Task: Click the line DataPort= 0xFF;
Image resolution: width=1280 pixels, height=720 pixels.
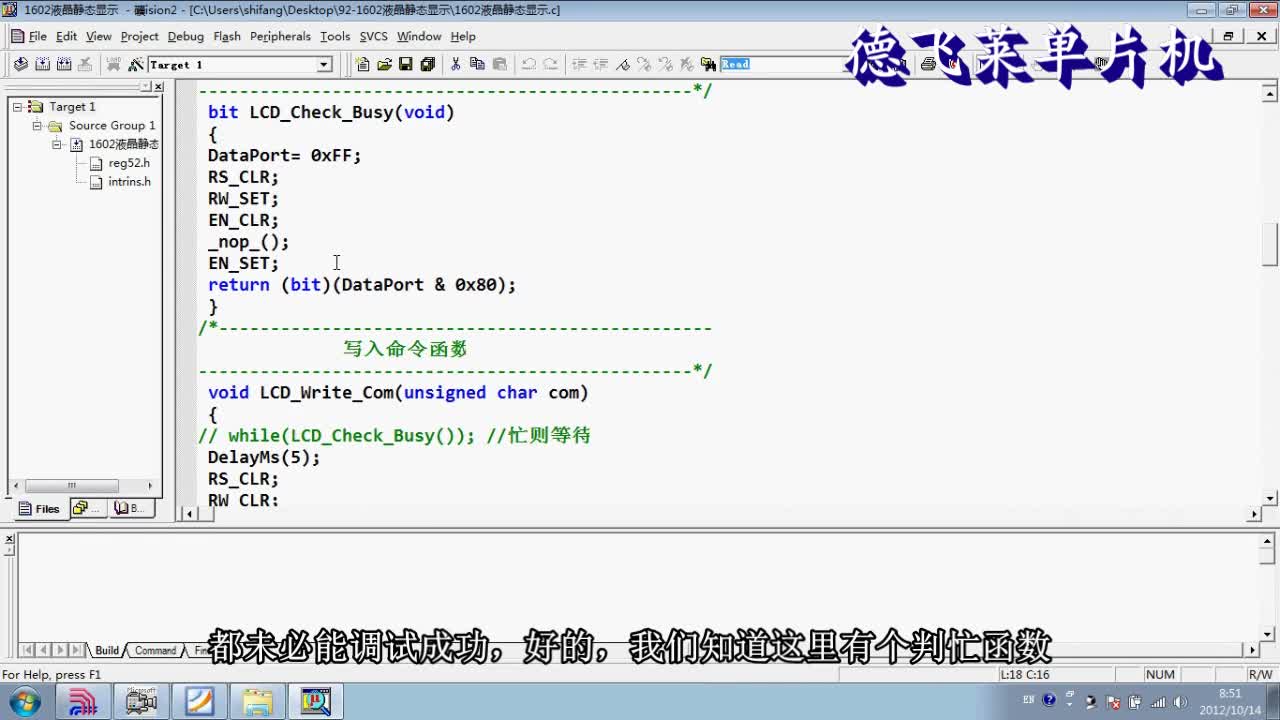Action: tap(284, 155)
